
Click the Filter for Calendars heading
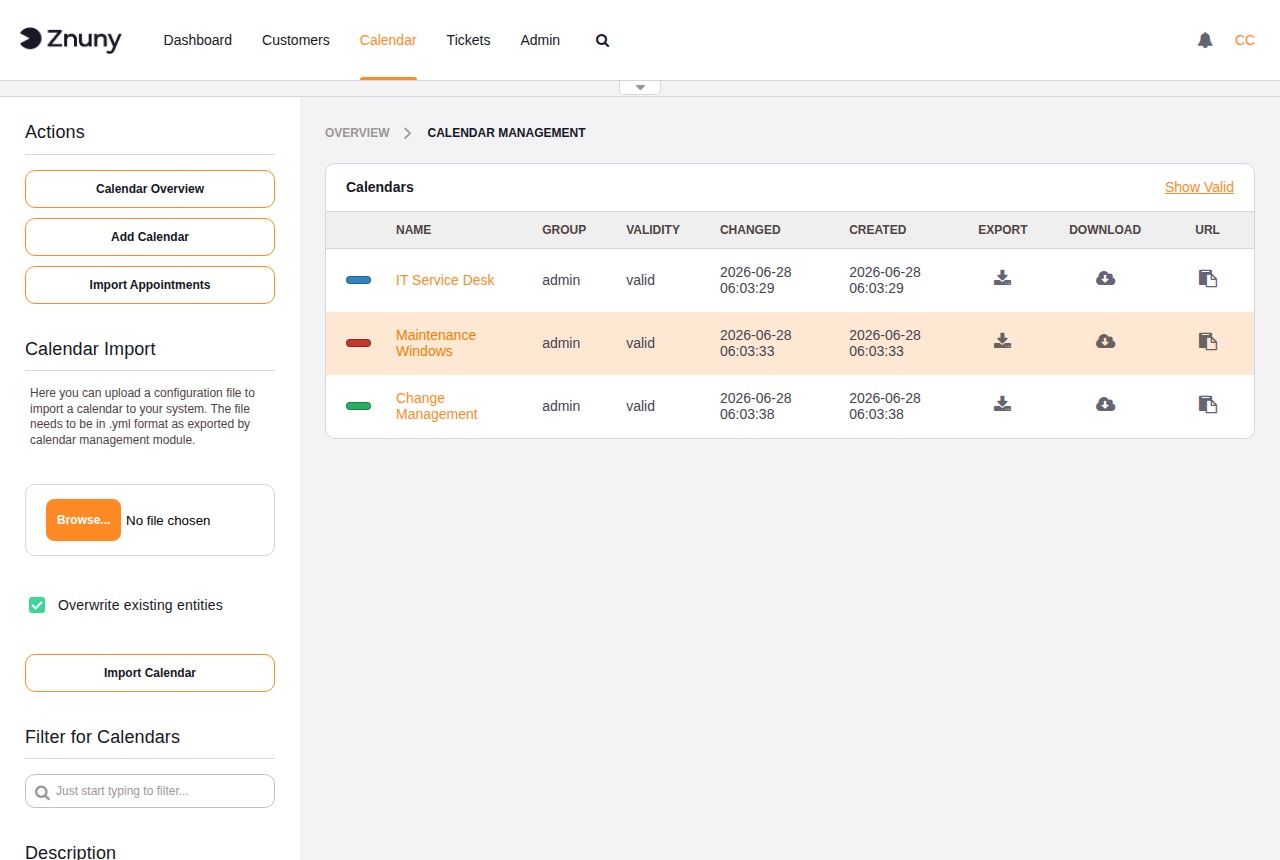102,737
